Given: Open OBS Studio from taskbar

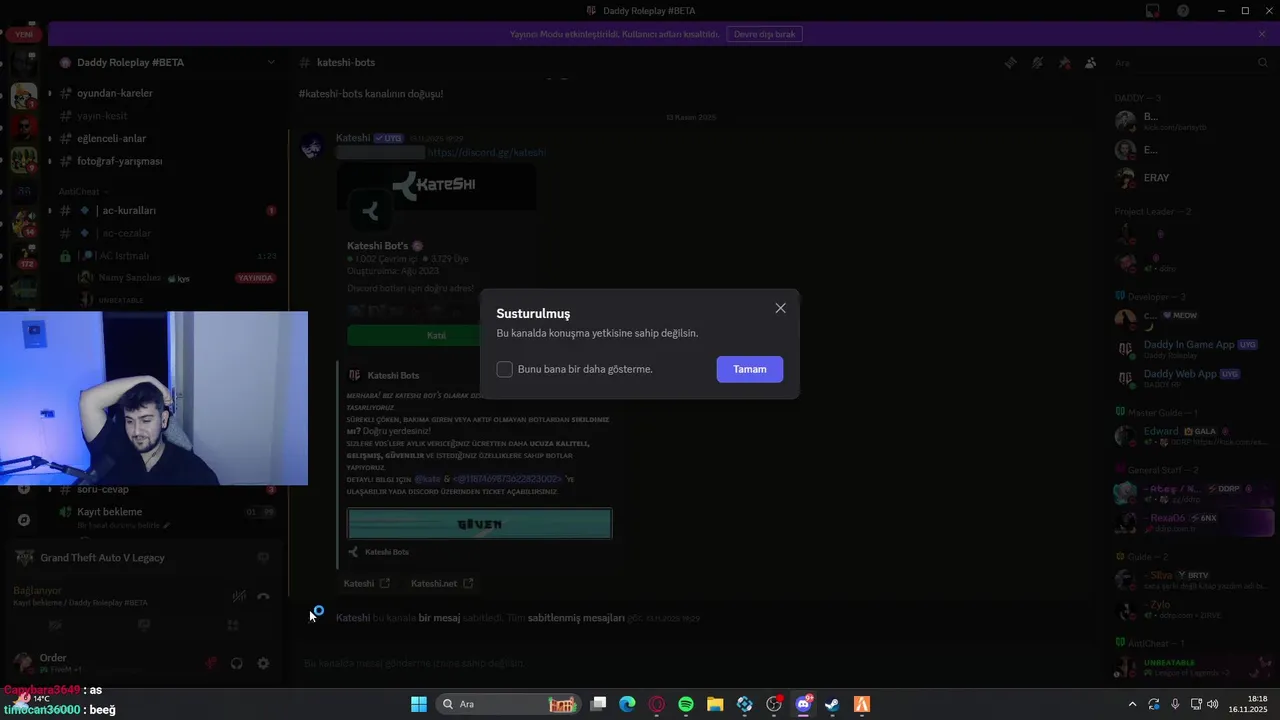Looking at the screenshot, I should coord(773,704).
